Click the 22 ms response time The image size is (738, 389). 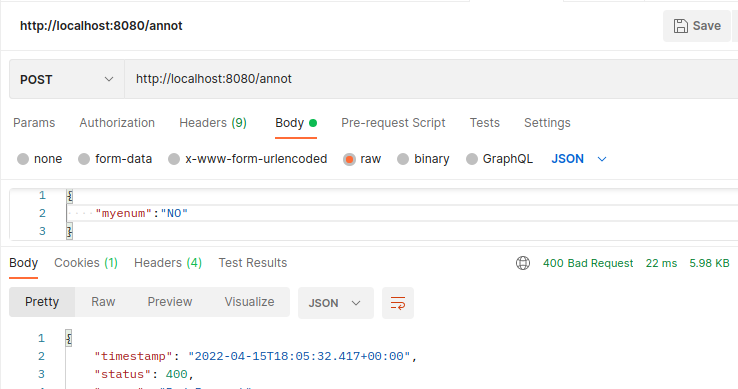pos(661,263)
